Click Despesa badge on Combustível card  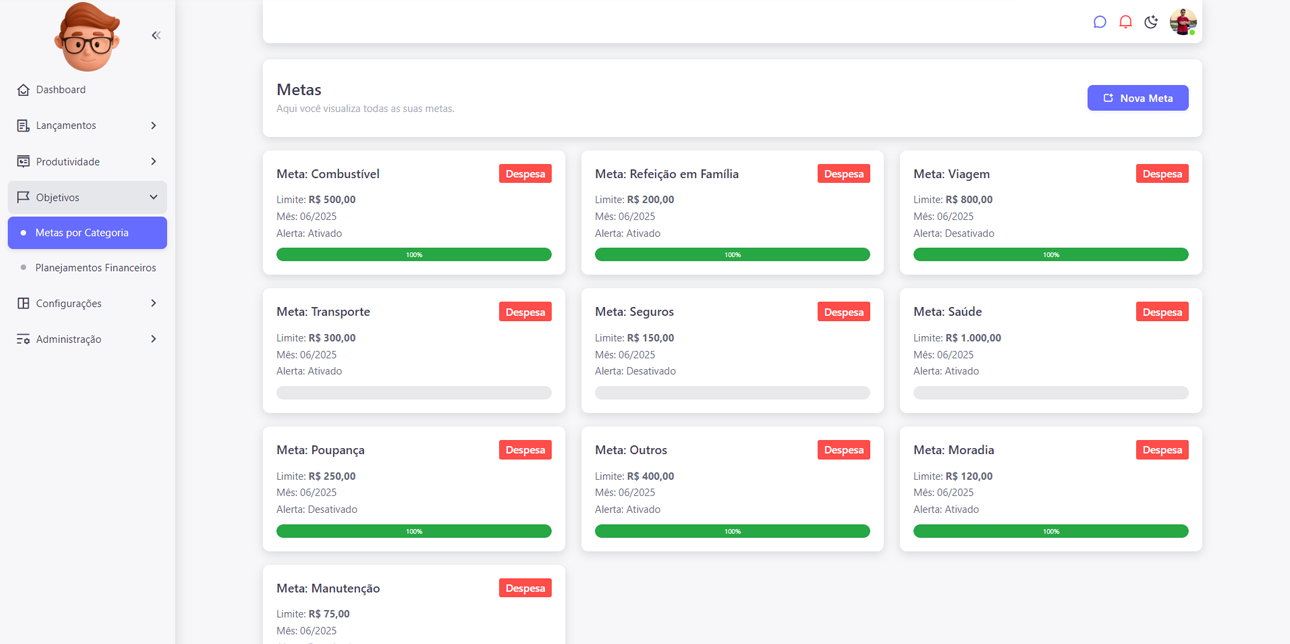tap(525, 174)
